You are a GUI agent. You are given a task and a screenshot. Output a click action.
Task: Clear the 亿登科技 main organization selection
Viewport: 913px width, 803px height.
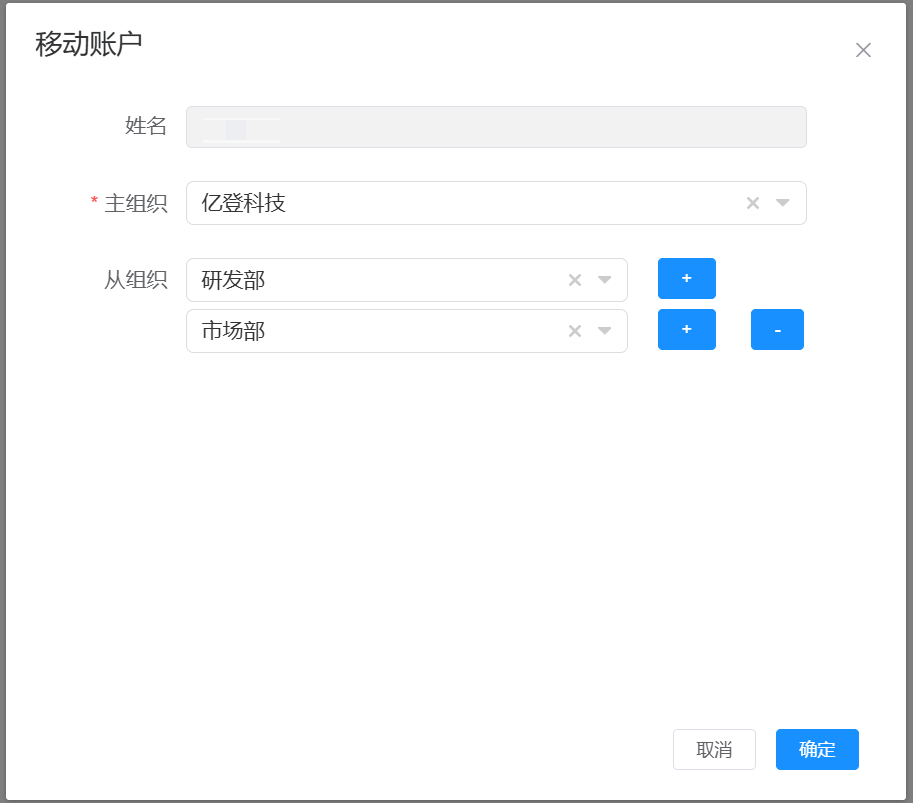753,203
